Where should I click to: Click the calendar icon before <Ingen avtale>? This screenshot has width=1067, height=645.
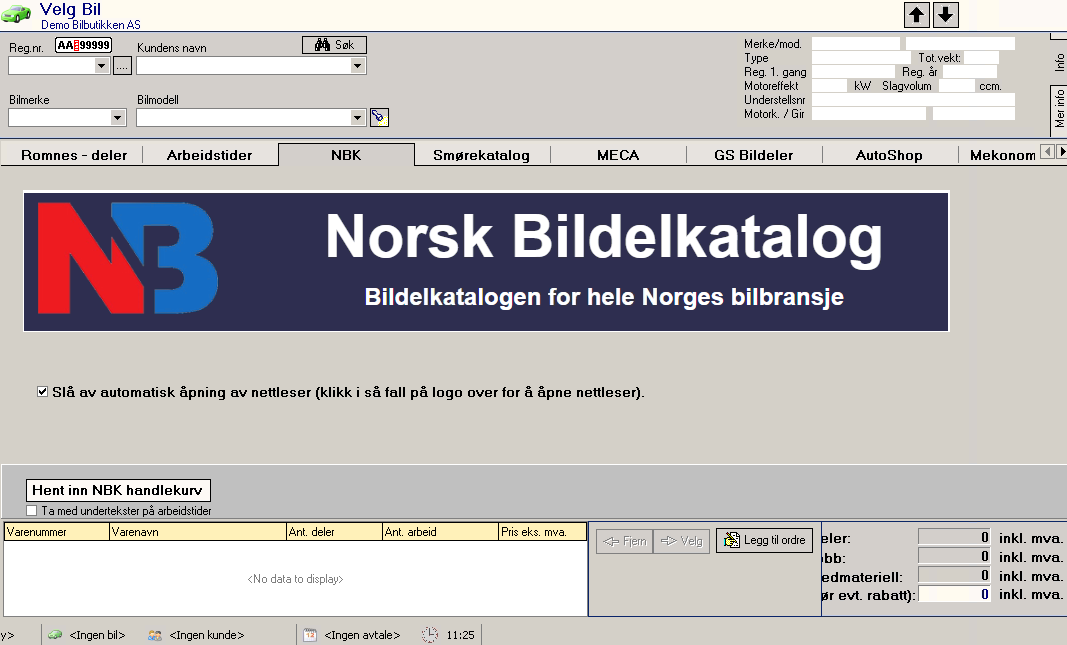click(309, 634)
